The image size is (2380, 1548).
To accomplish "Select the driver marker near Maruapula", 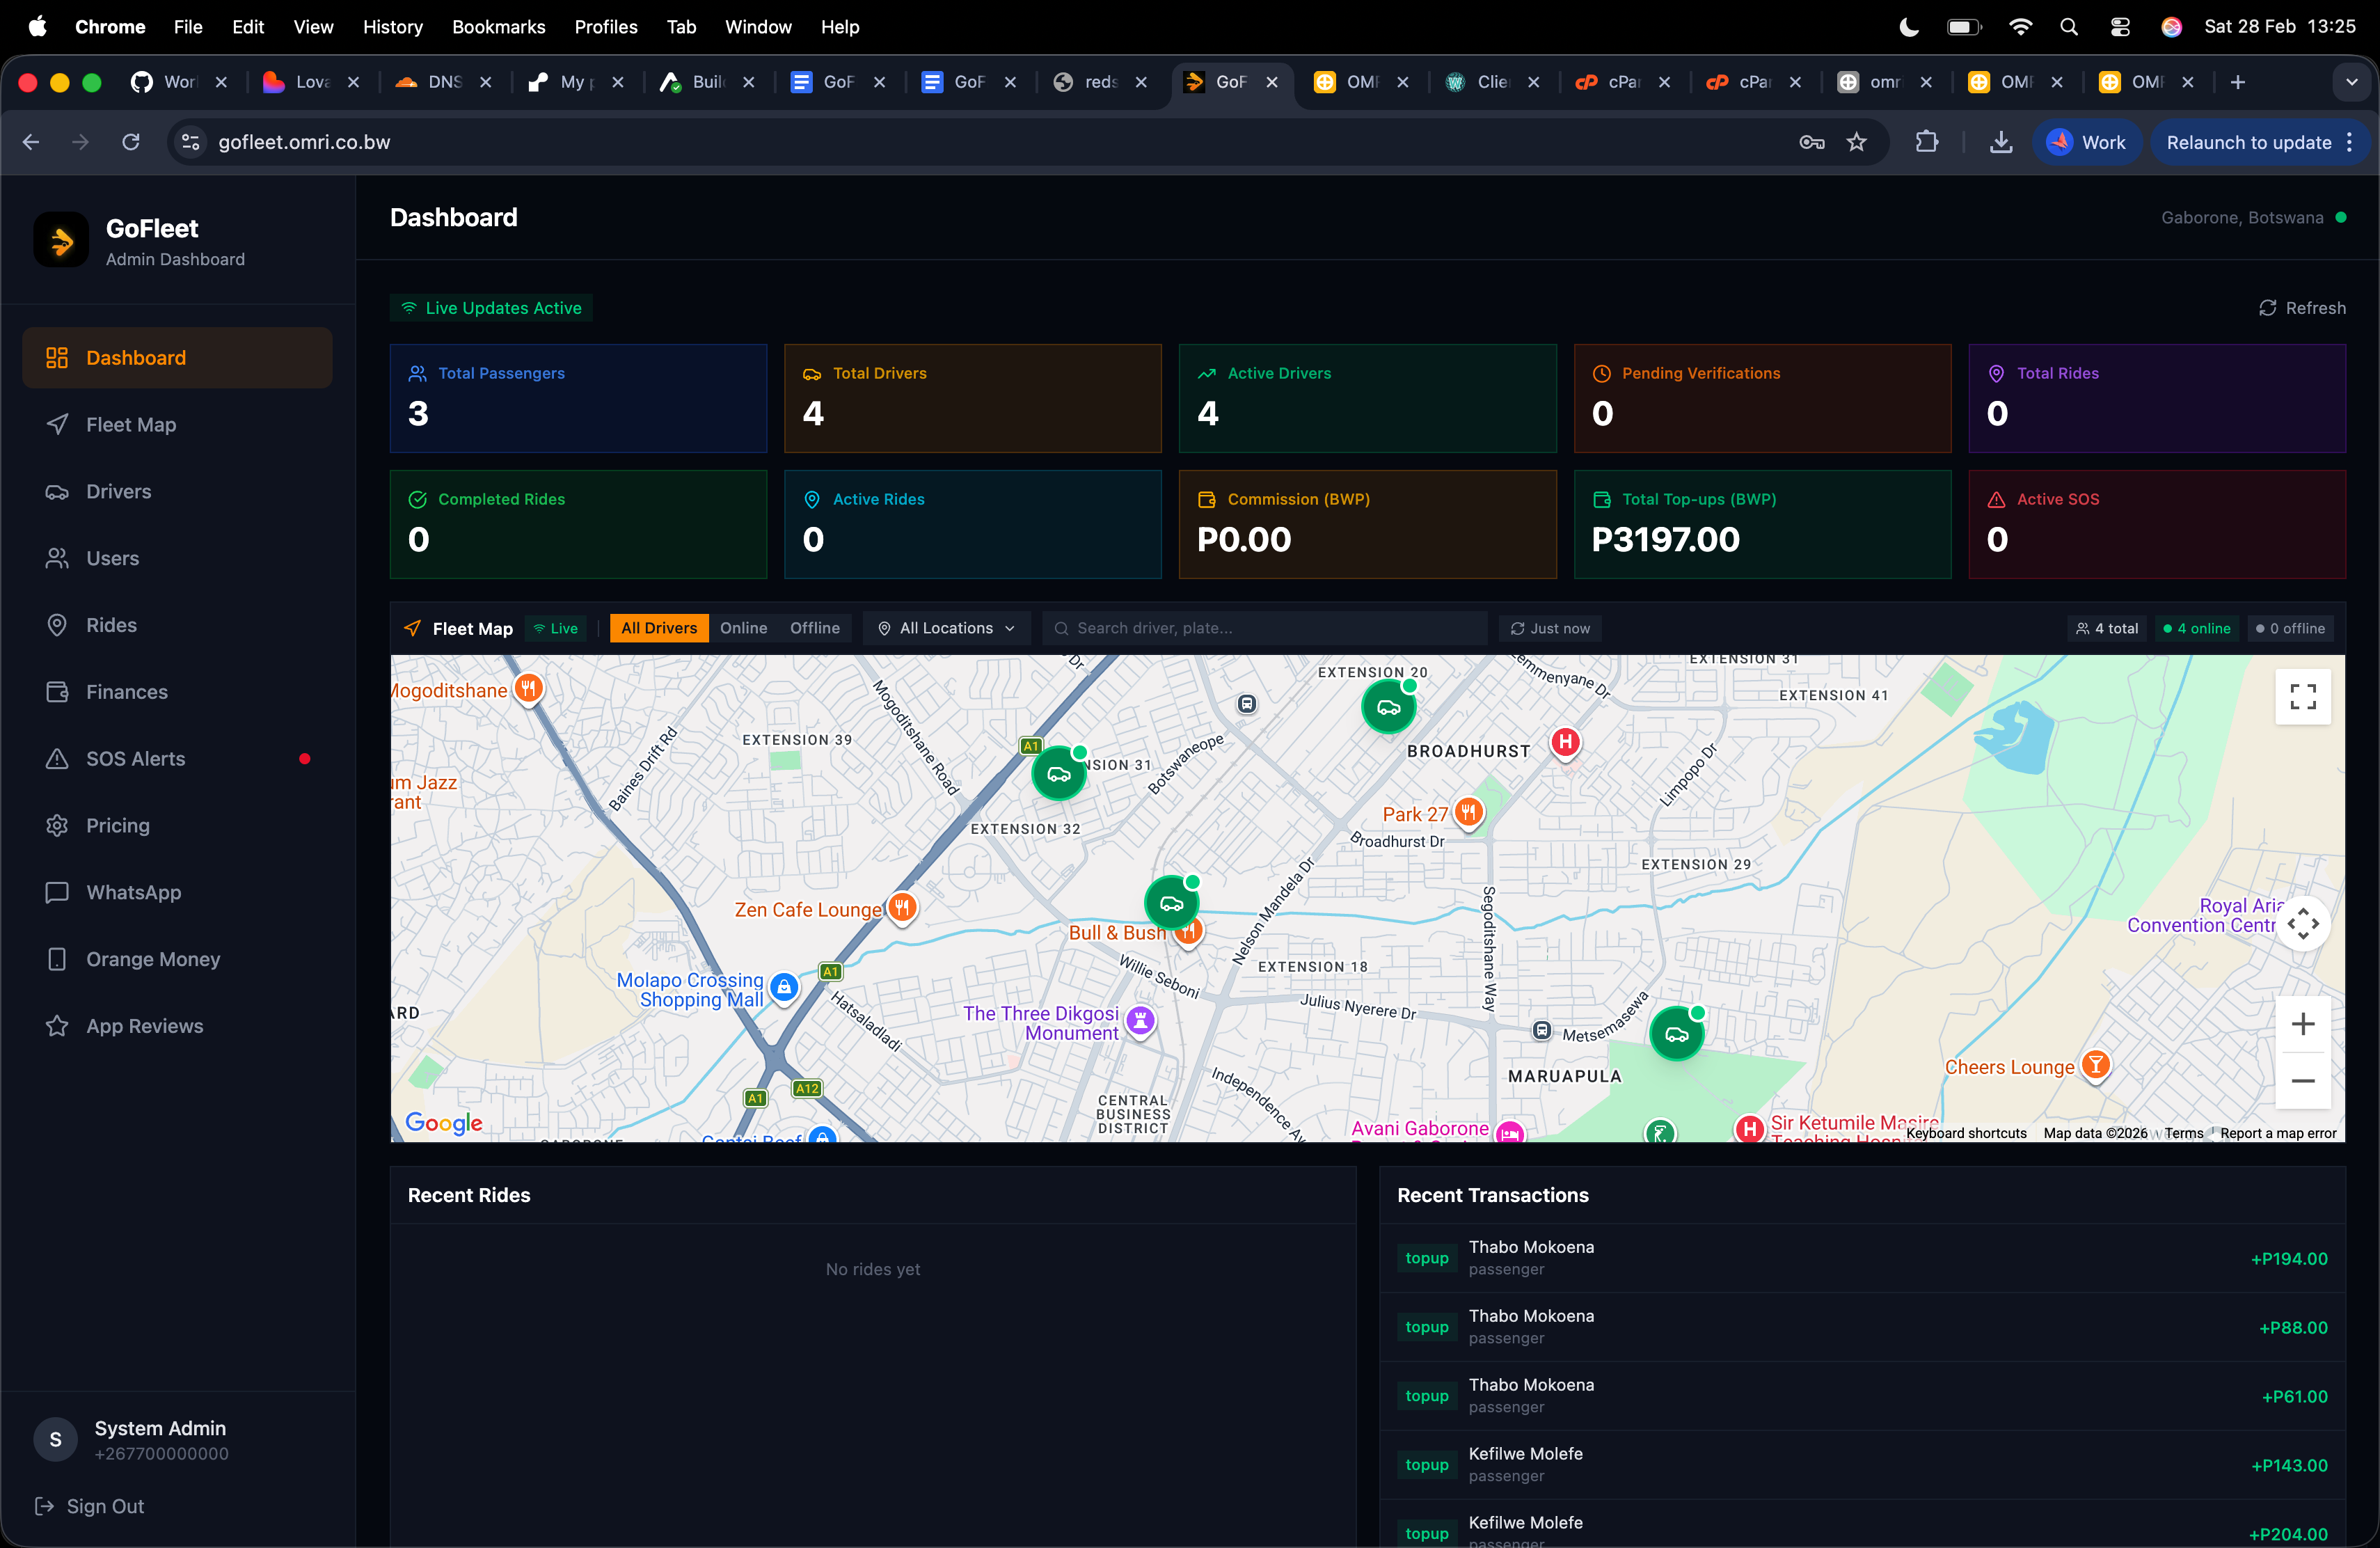I will [x=1677, y=1034].
